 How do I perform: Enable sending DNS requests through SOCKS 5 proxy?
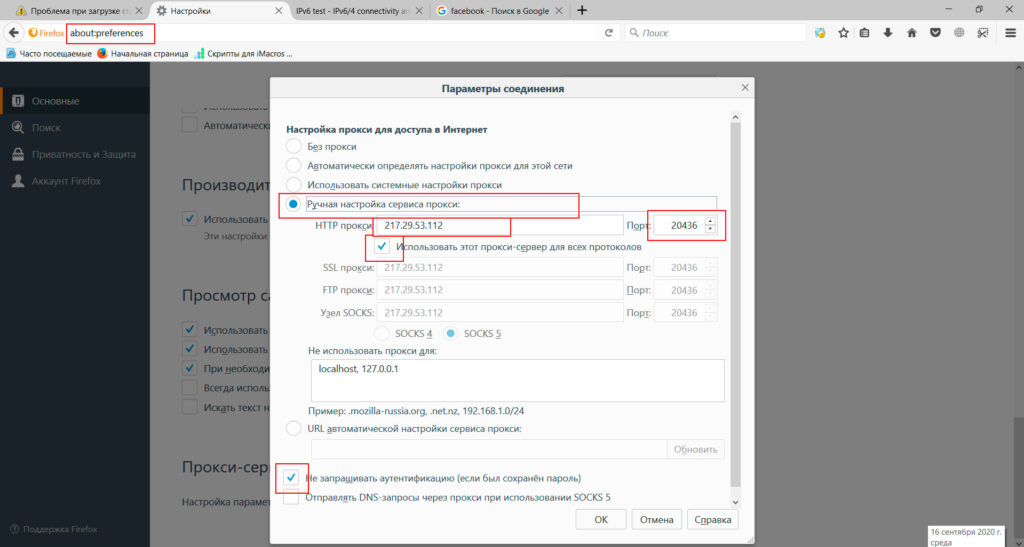click(x=291, y=497)
